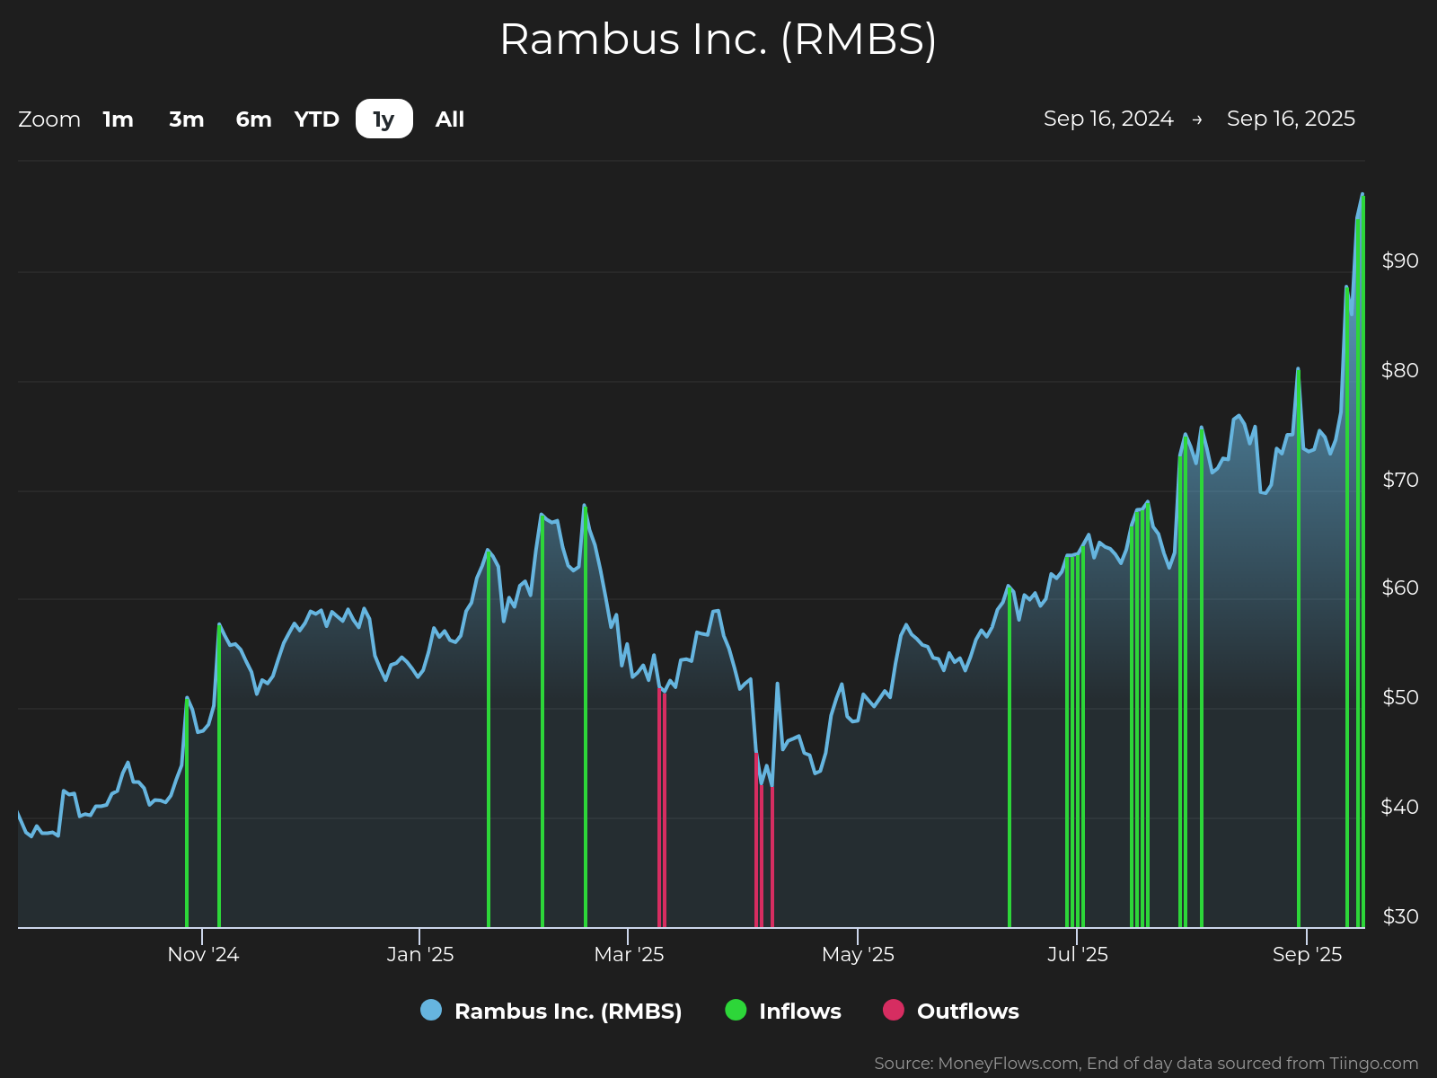Toggle the green Inflows legend dot
The image size is (1437, 1078).
(736, 1010)
